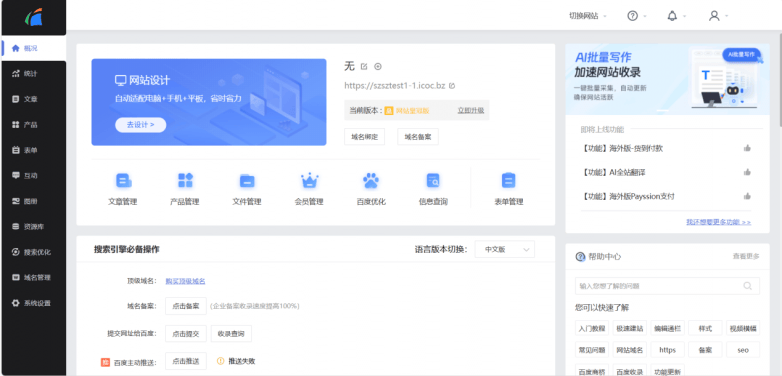Screen dimensions: 782x376
Task: Click the 入门教程 help tag
Action: tap(592, 328)
